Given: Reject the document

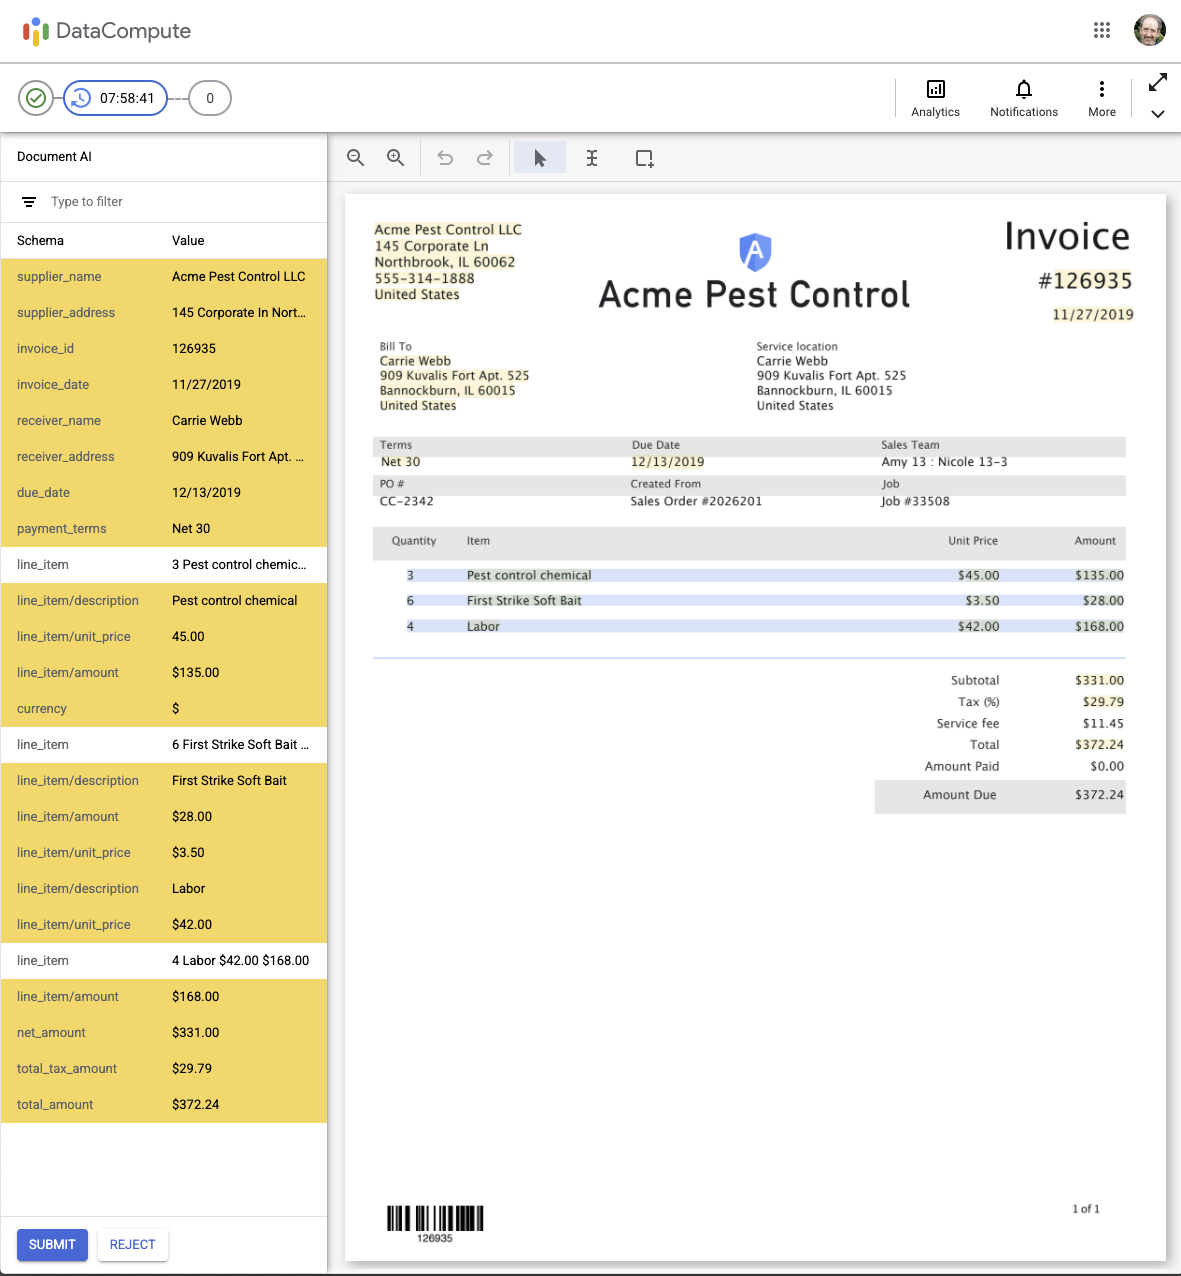Looking at the screenshot, I should (132, 1245).
